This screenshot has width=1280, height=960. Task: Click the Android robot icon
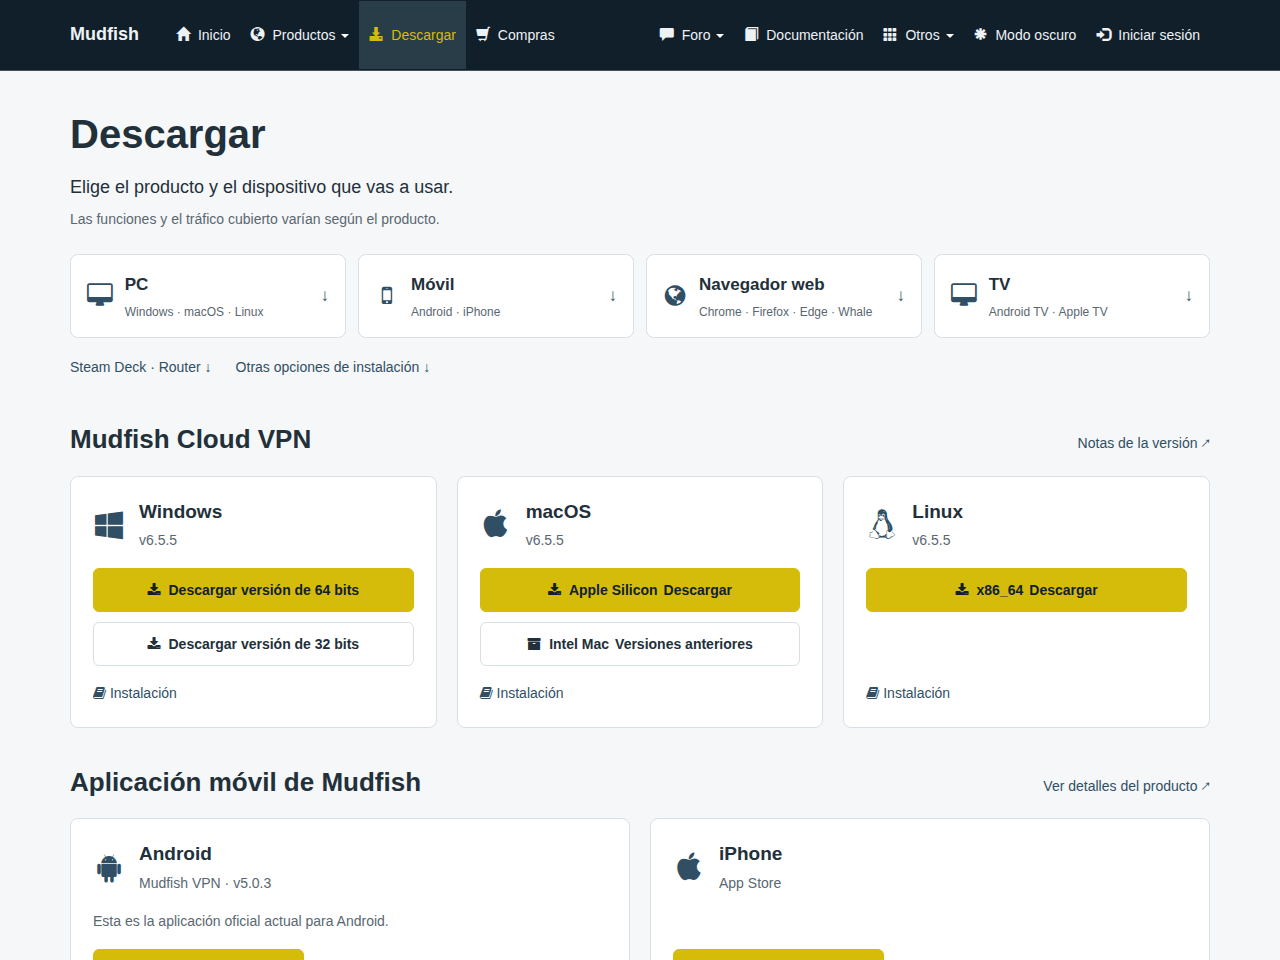tap(109, 868)
